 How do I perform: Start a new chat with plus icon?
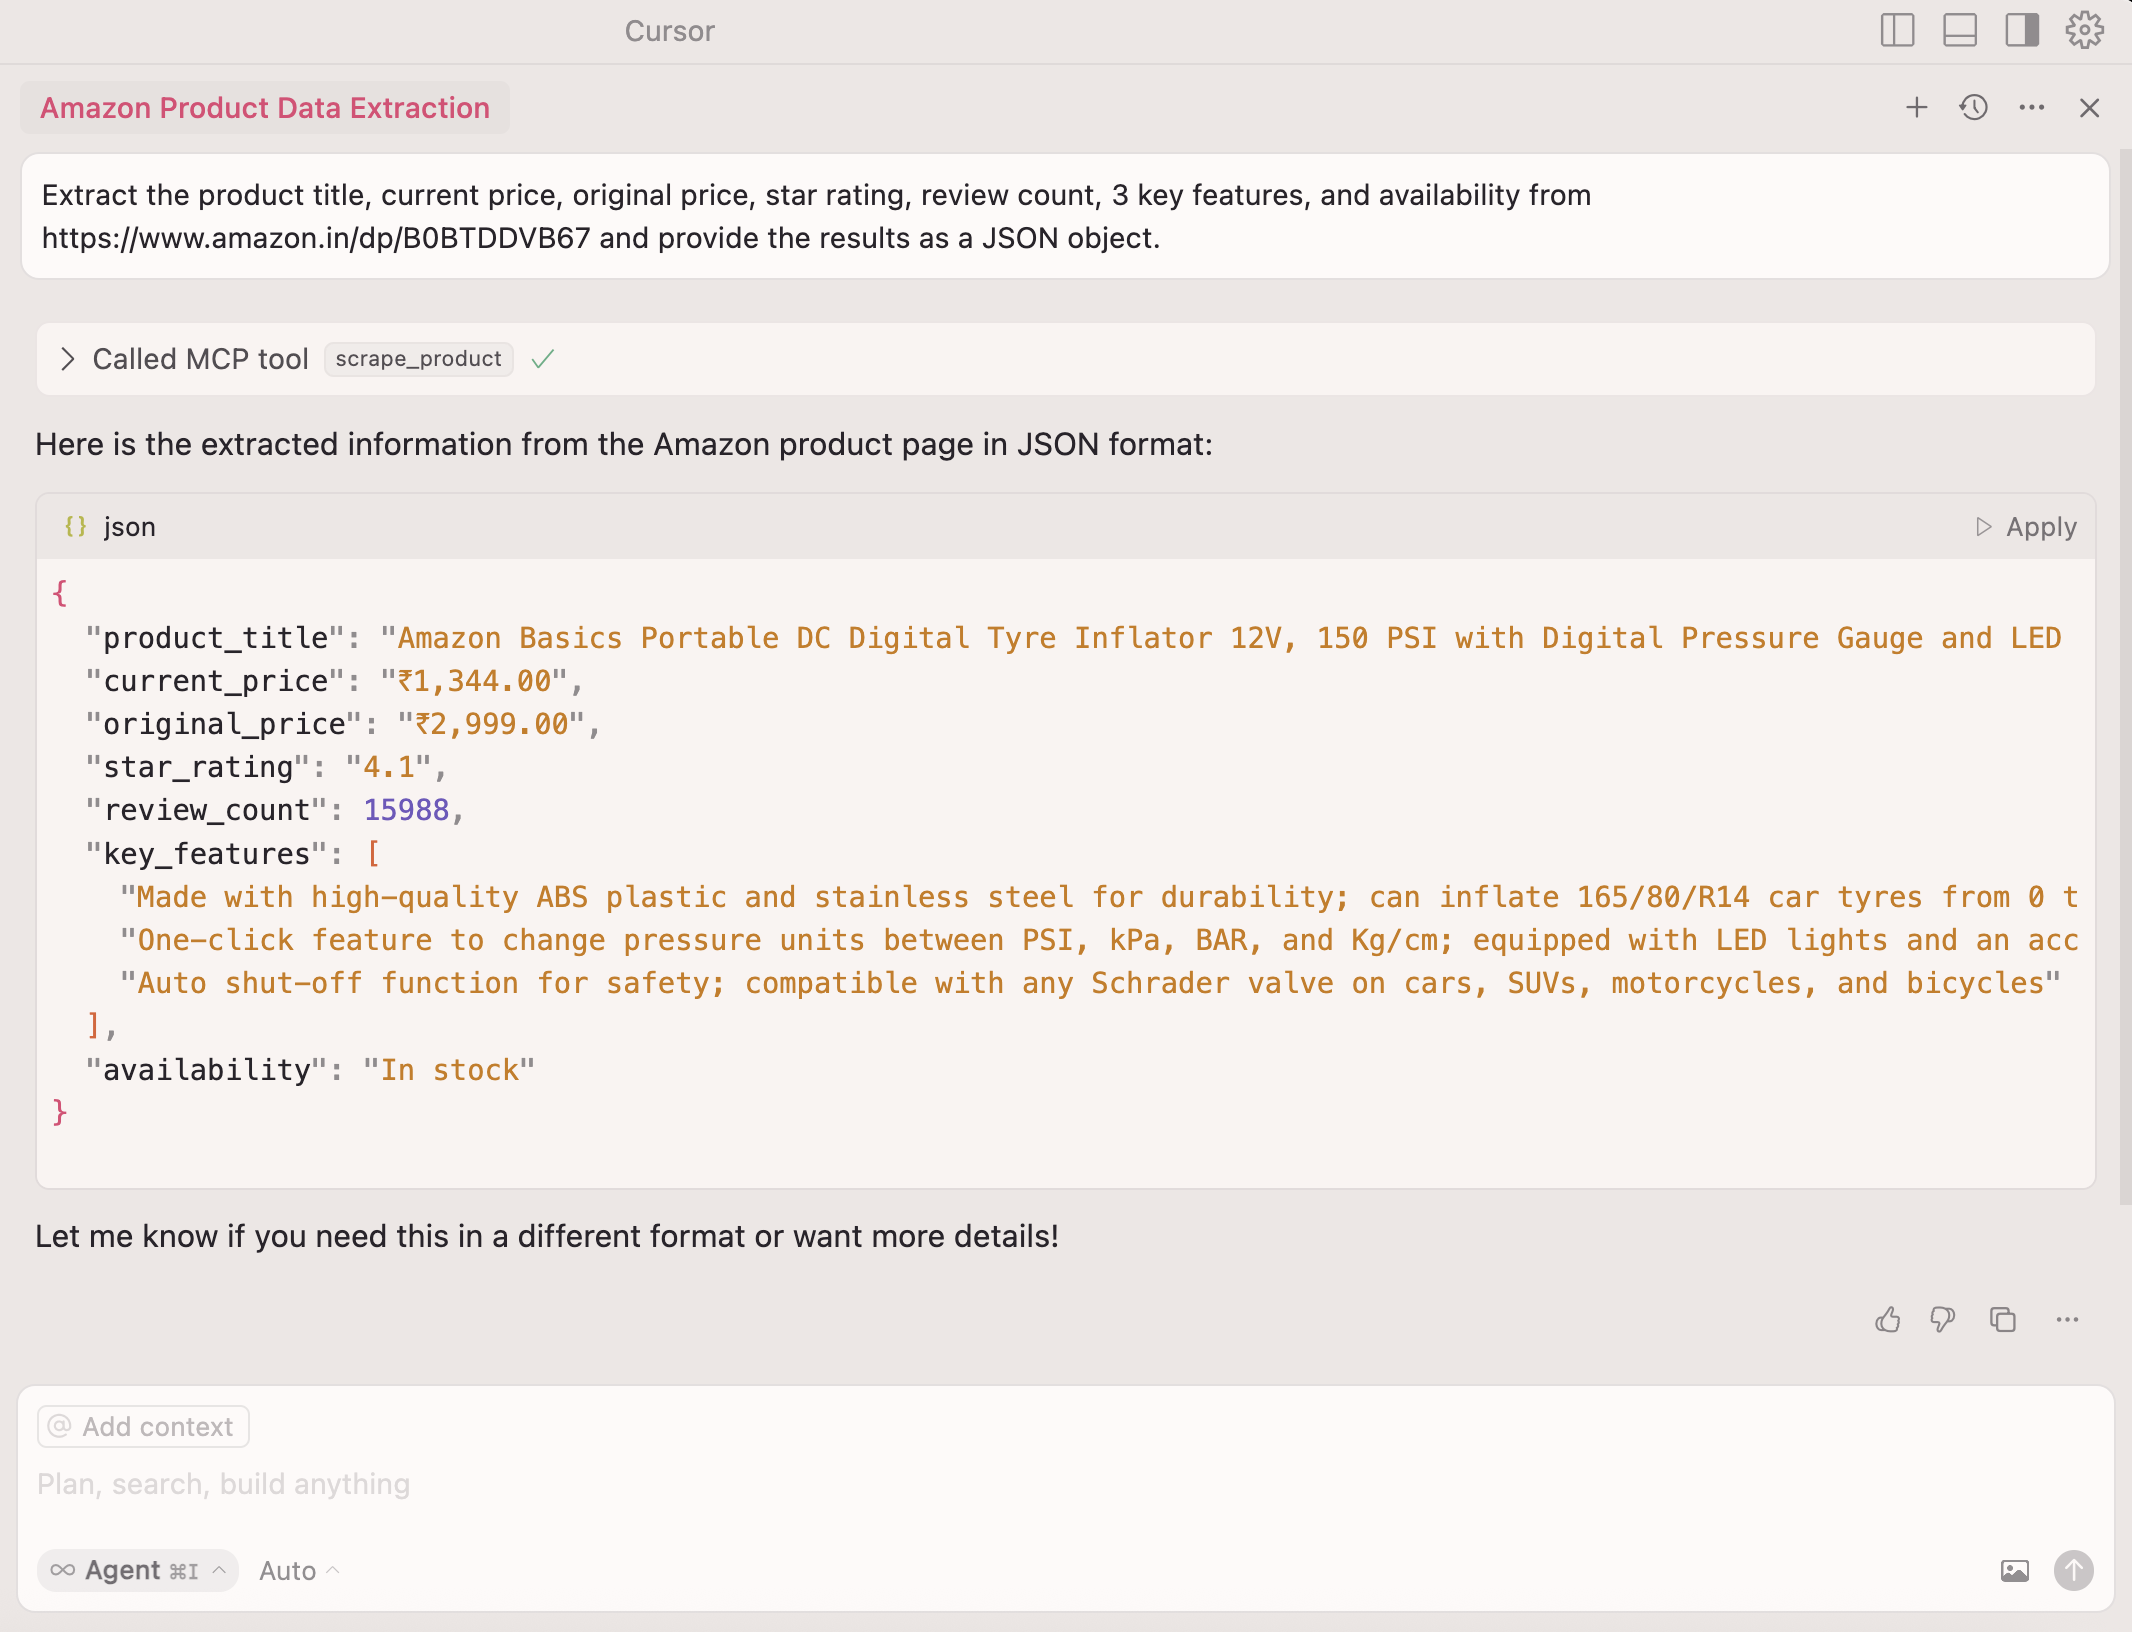coord(1916,107)
